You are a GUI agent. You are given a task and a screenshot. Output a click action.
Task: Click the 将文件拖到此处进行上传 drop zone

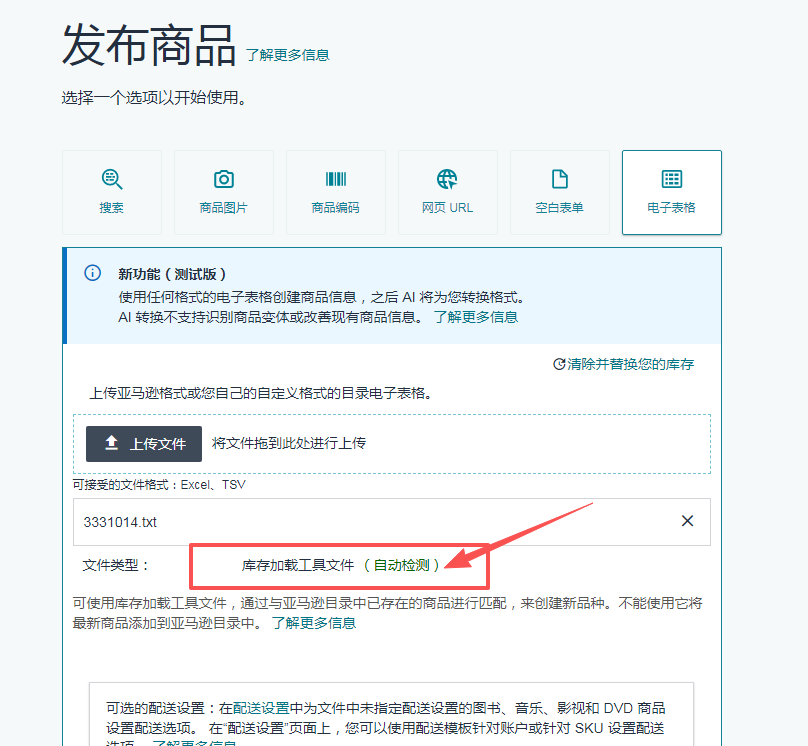tap(289, 443)
